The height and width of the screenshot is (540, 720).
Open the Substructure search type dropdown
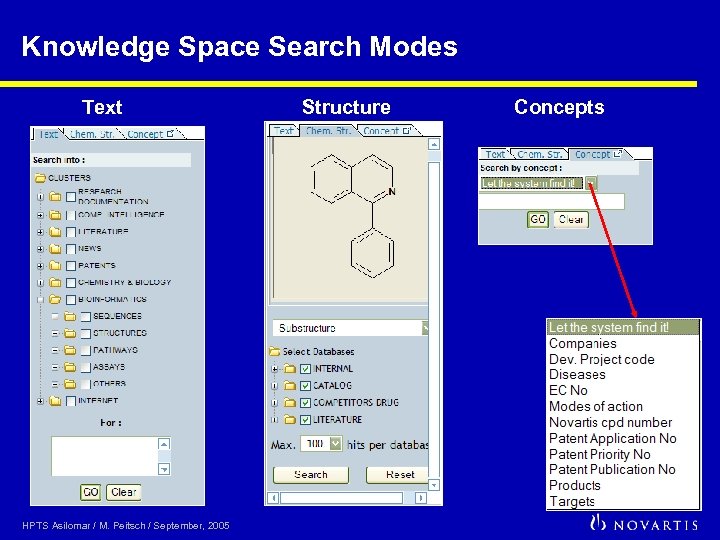[425, 328]
